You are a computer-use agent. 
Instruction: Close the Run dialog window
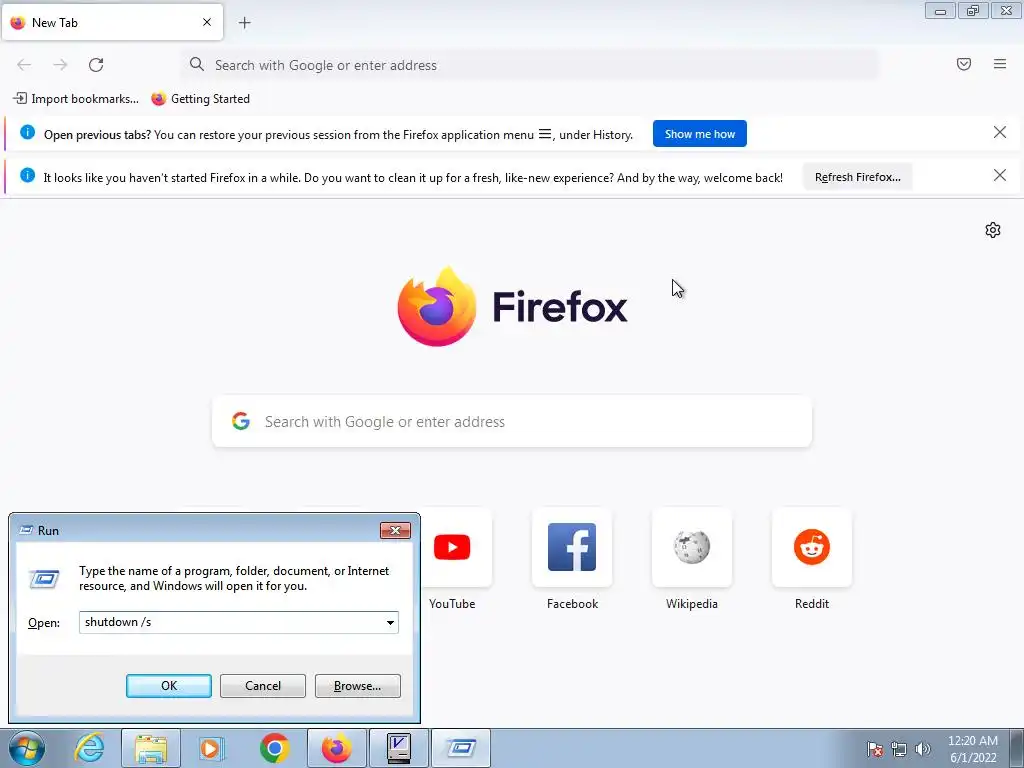[x=395, y=530]
